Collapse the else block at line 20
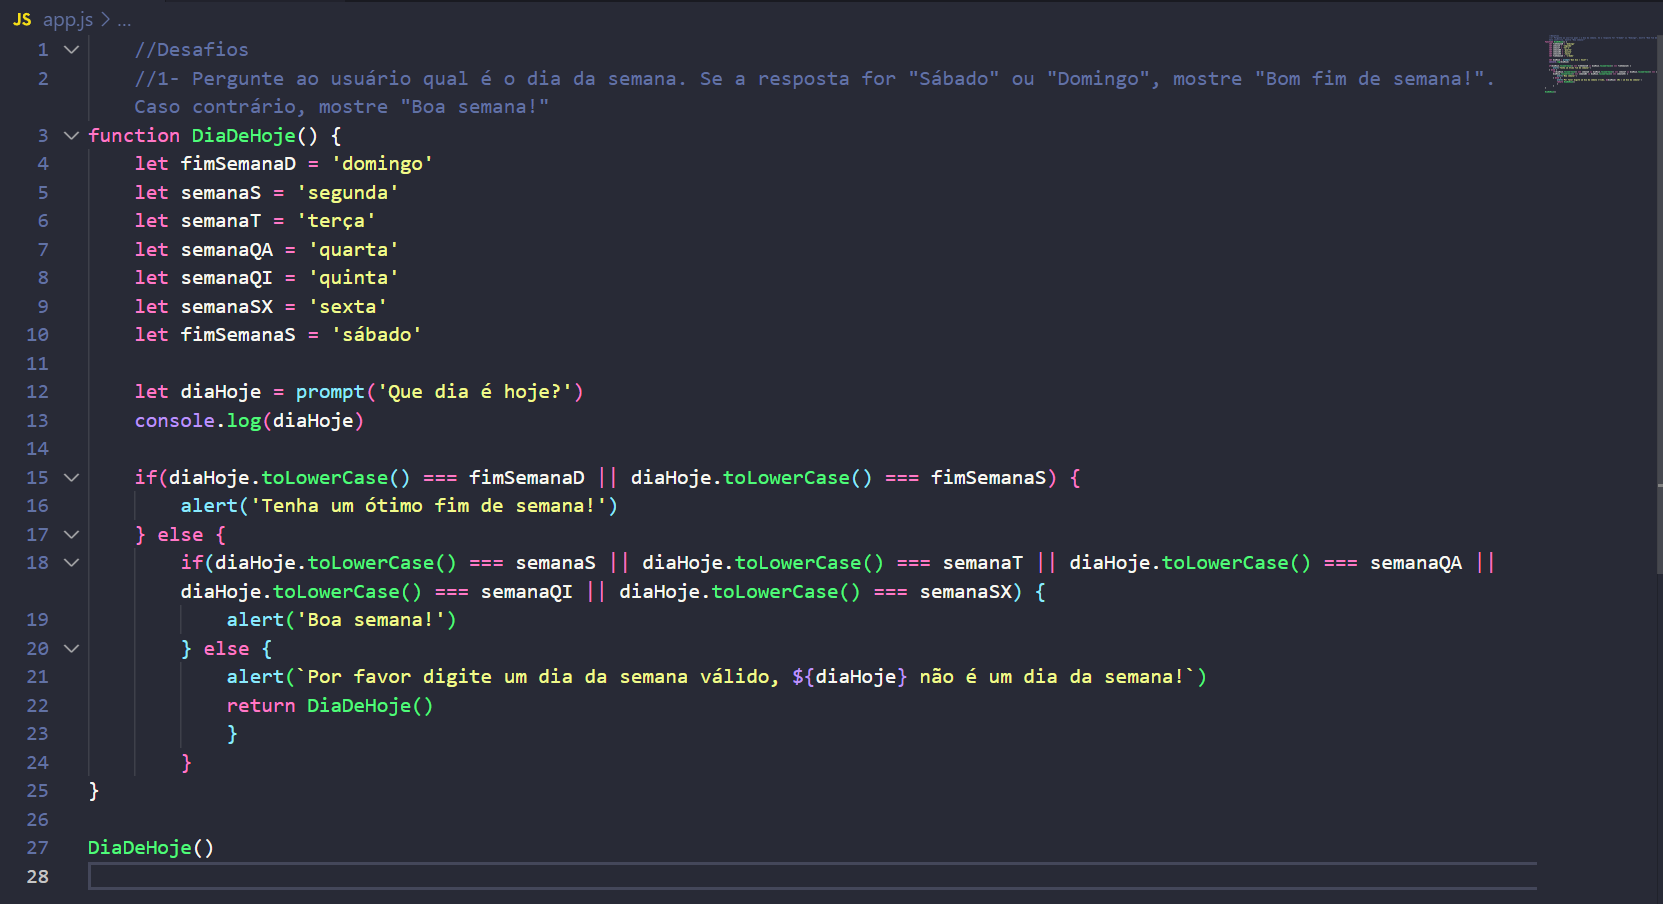 (71, 648)
